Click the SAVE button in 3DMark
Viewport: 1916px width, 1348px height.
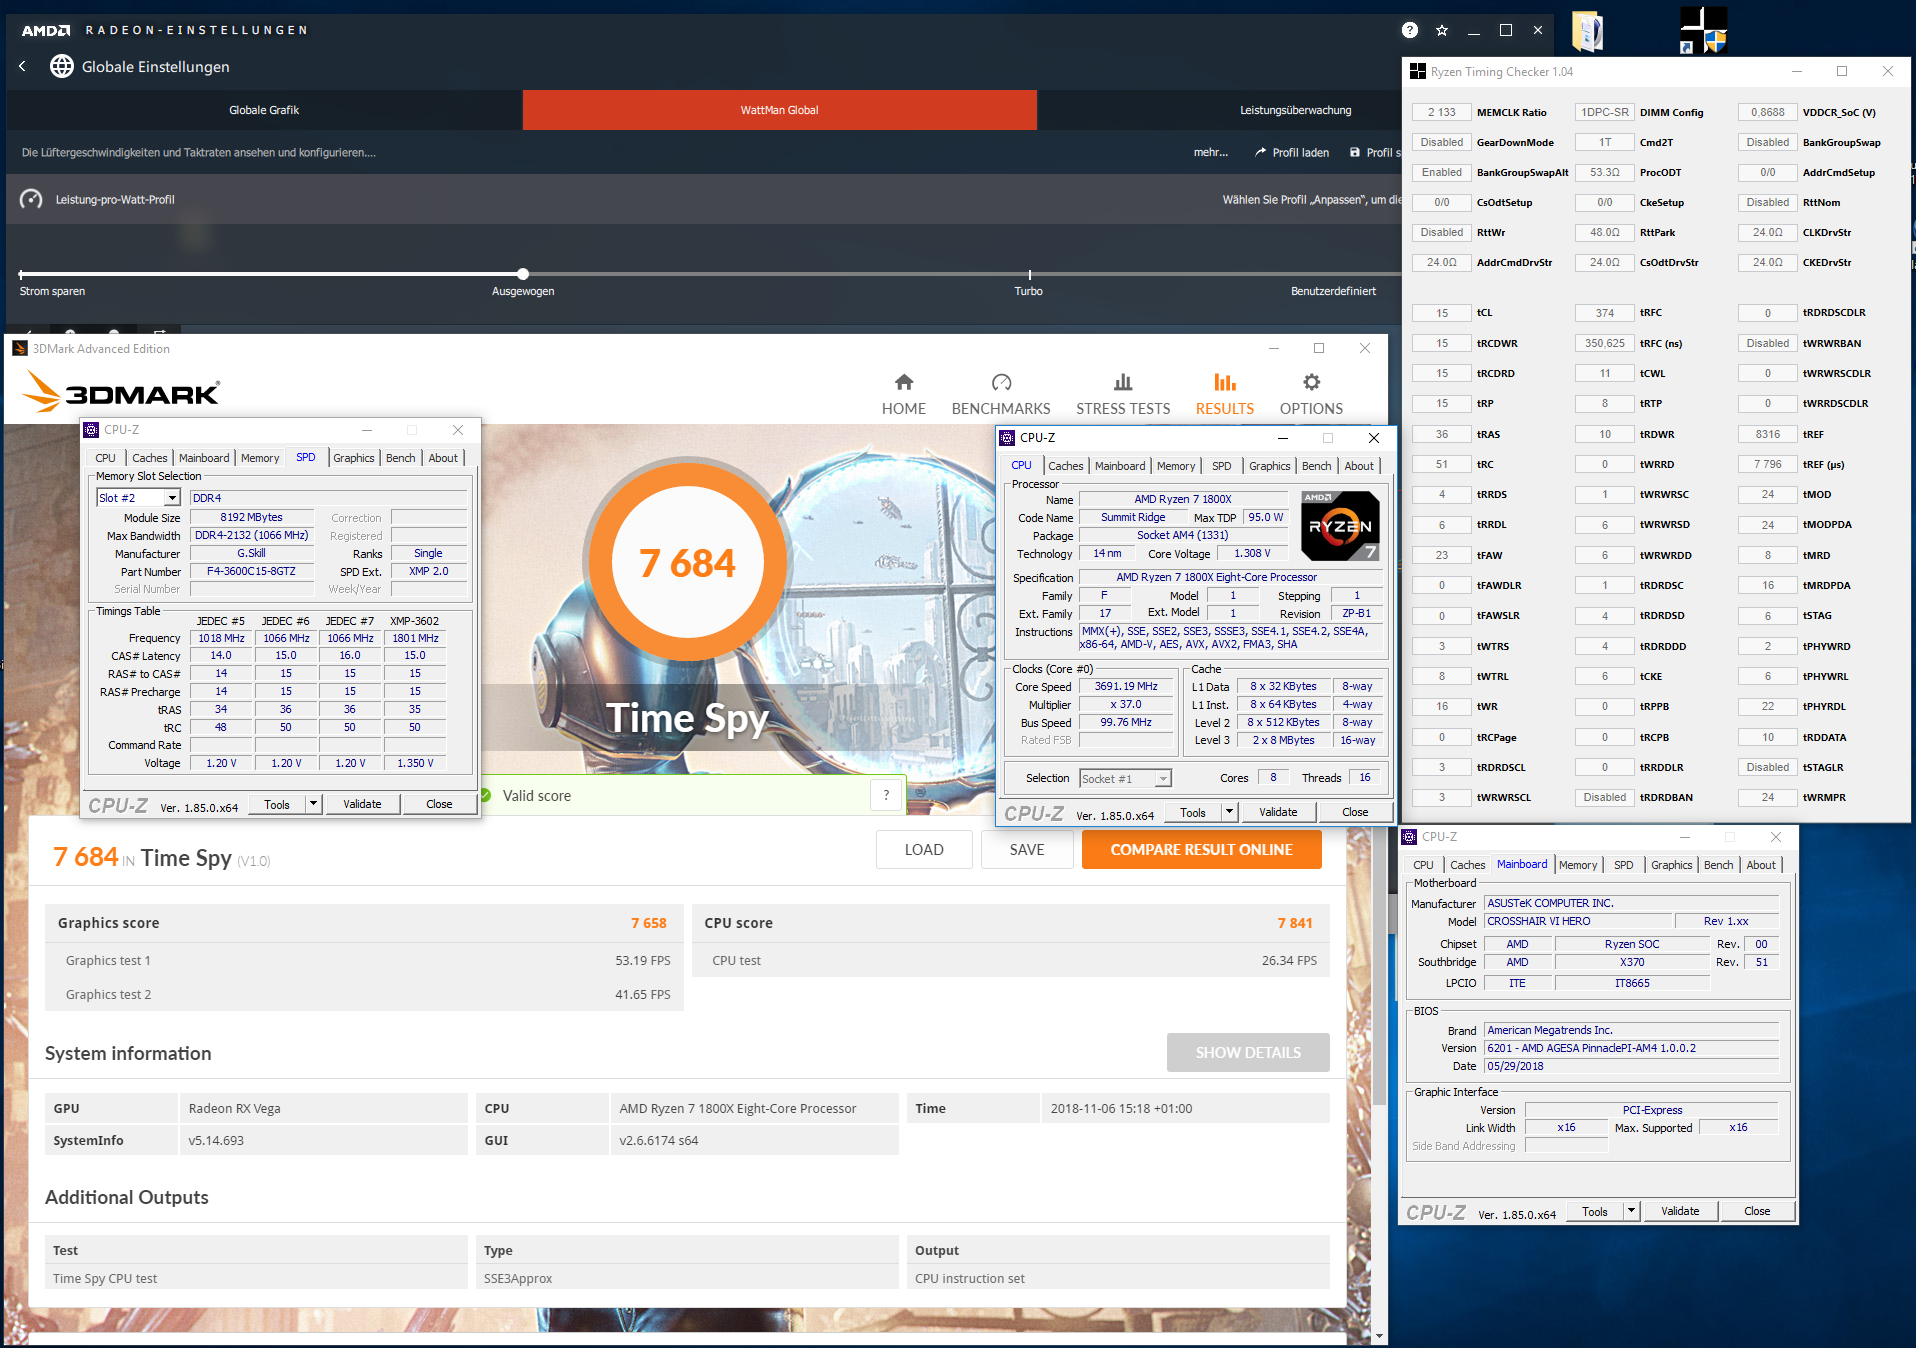1027,850
